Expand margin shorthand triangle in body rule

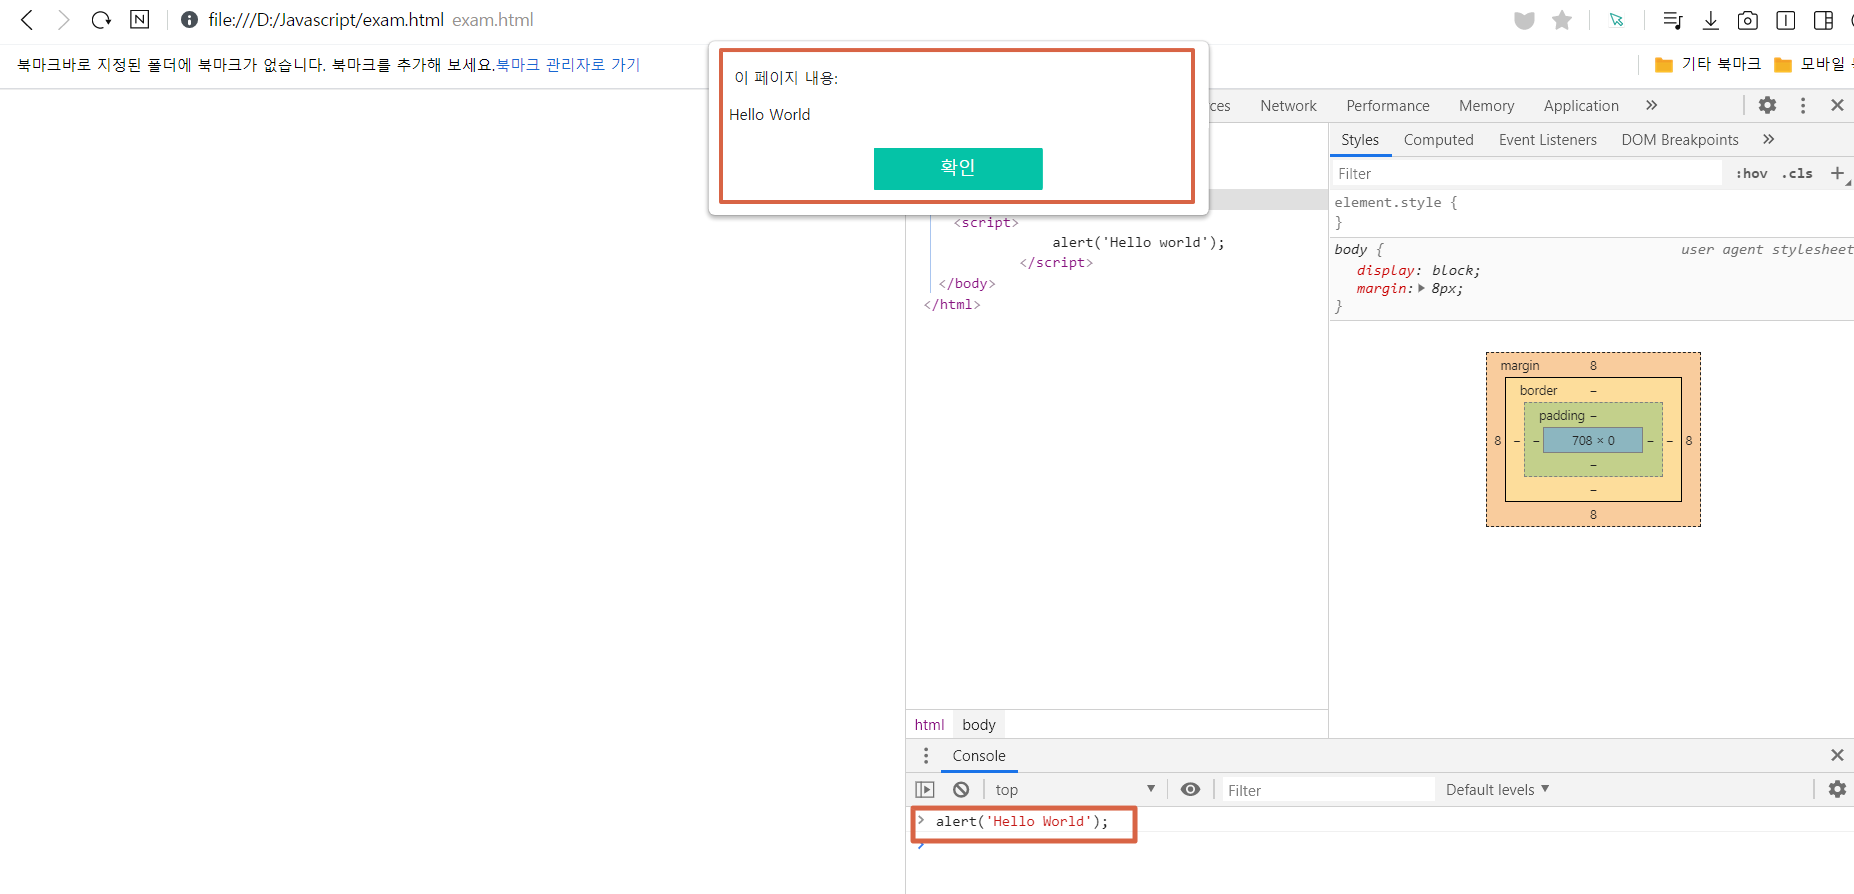pos(1422,288)
